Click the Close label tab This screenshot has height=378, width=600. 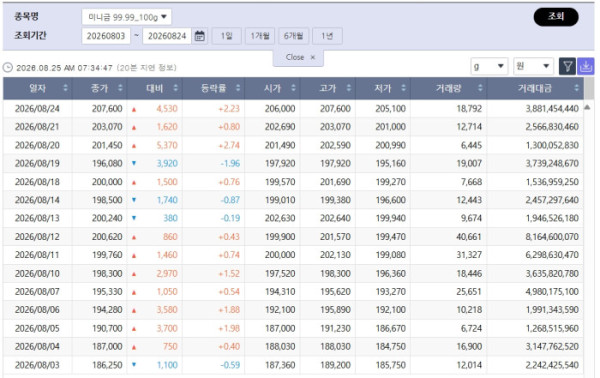pos(295,57)
